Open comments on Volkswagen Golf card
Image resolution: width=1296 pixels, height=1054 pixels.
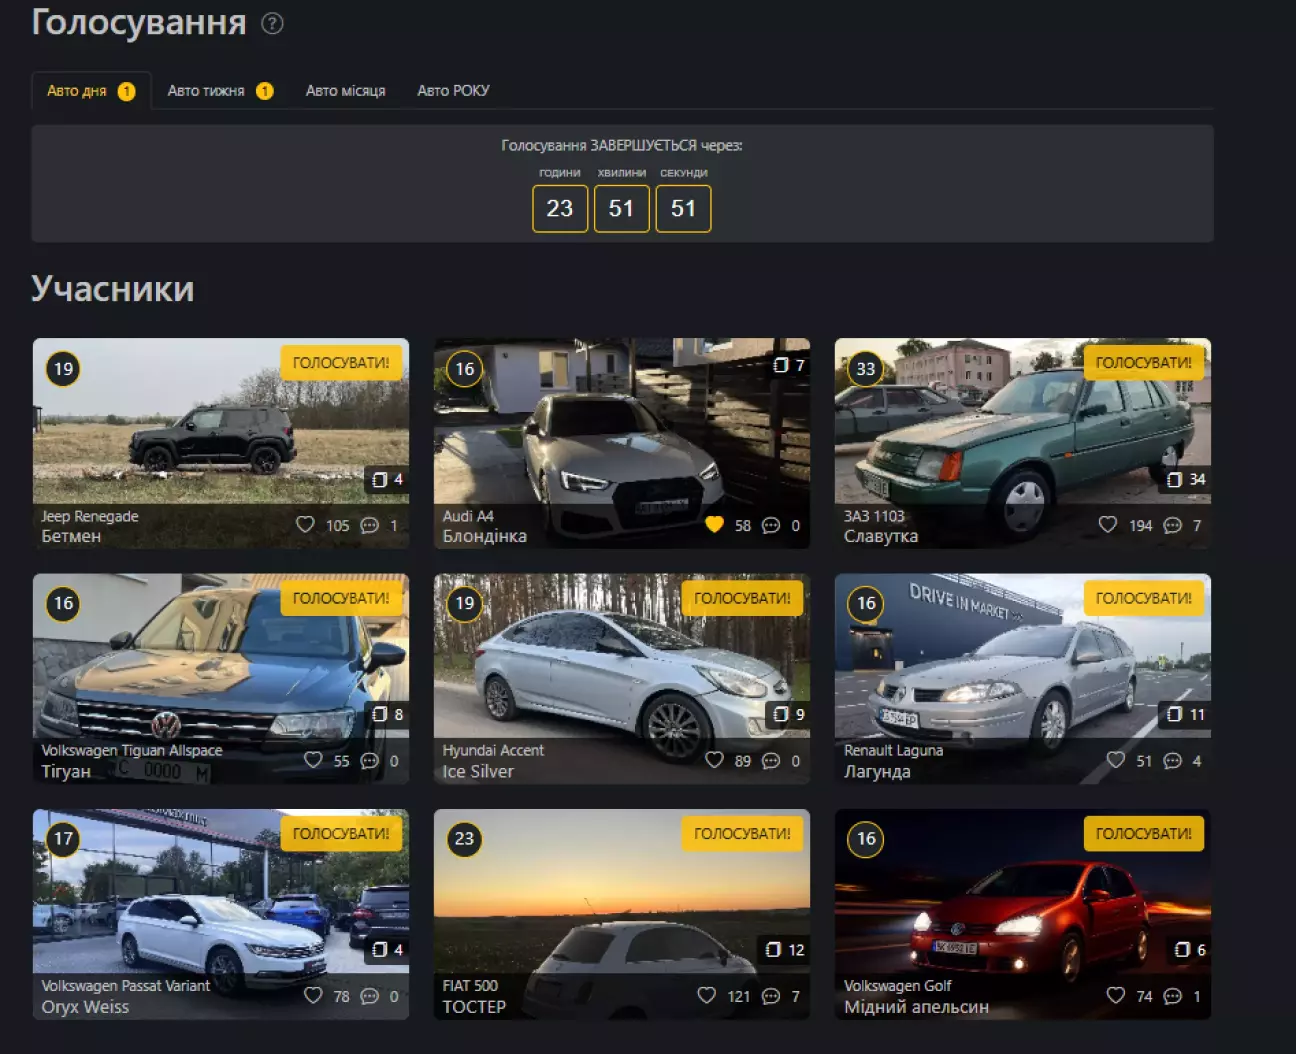pyautogui.click(x=1173, y=996)
